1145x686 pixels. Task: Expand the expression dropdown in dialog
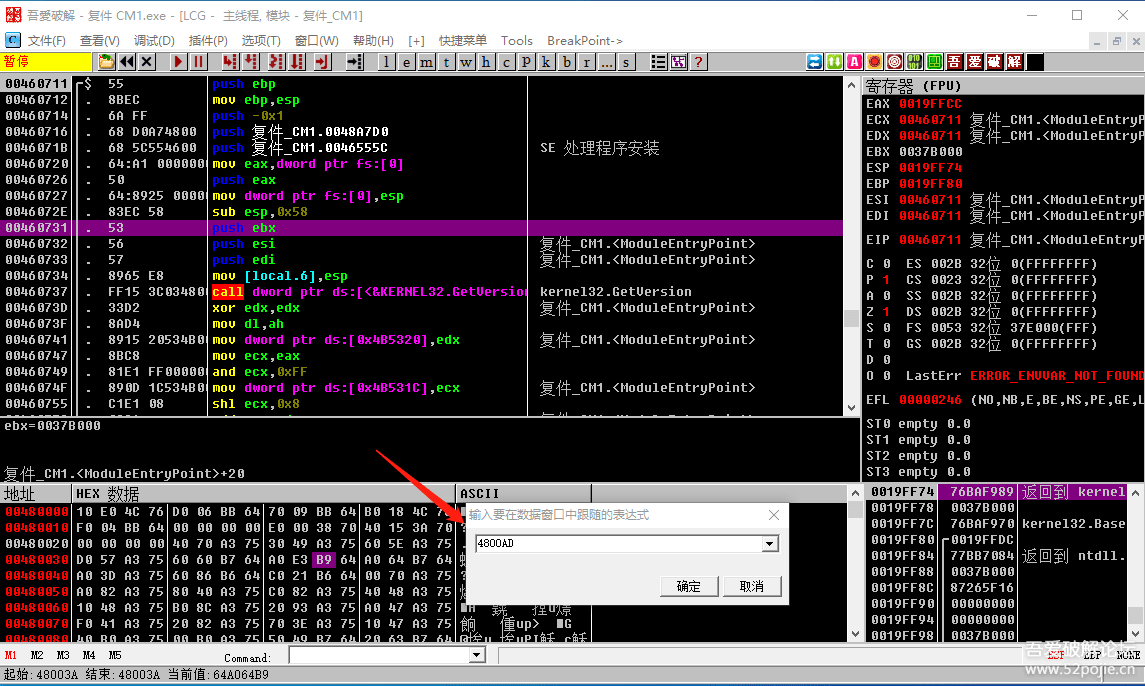[769, 544]
